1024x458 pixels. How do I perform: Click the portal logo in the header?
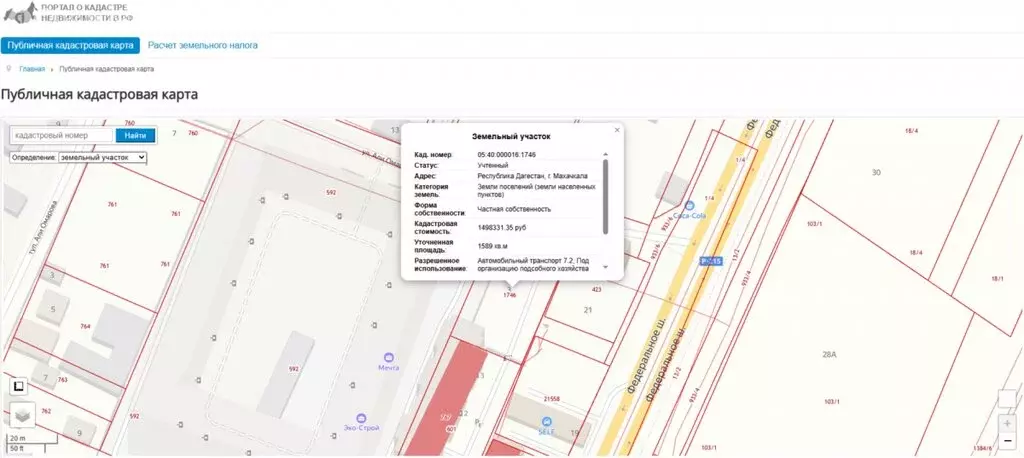click(70, 12)
